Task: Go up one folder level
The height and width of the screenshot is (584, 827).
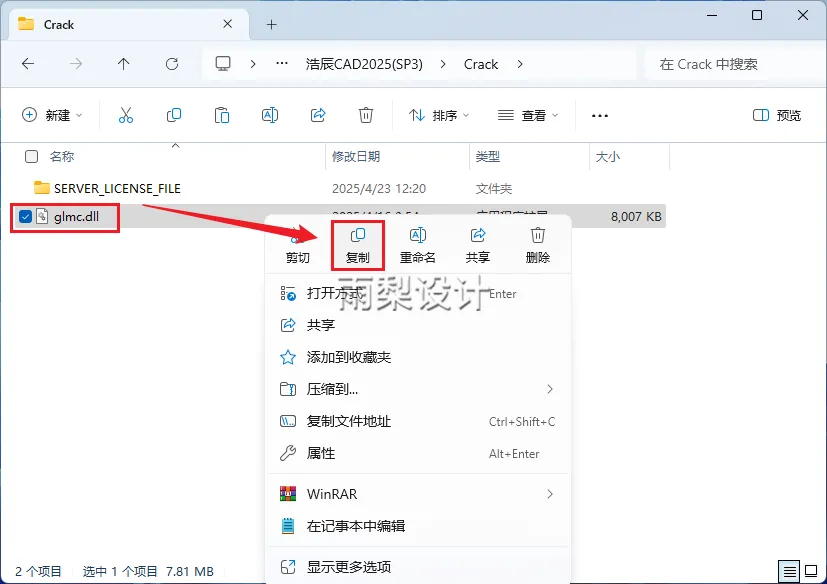Action: click(x=123, y=64)
